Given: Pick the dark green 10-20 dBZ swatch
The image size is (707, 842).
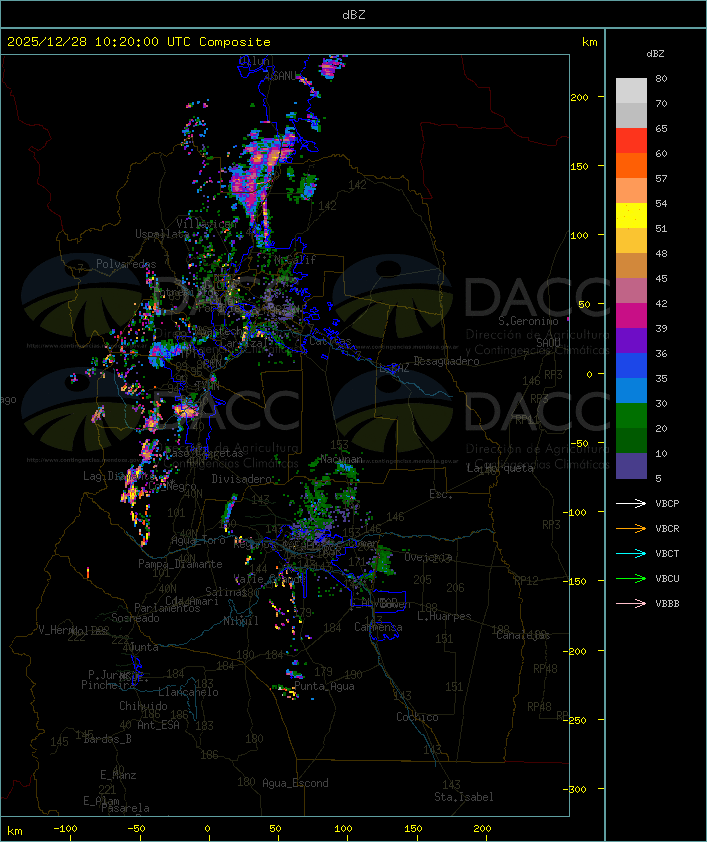Looking at the screenshot, I should [x=631, y=440].
